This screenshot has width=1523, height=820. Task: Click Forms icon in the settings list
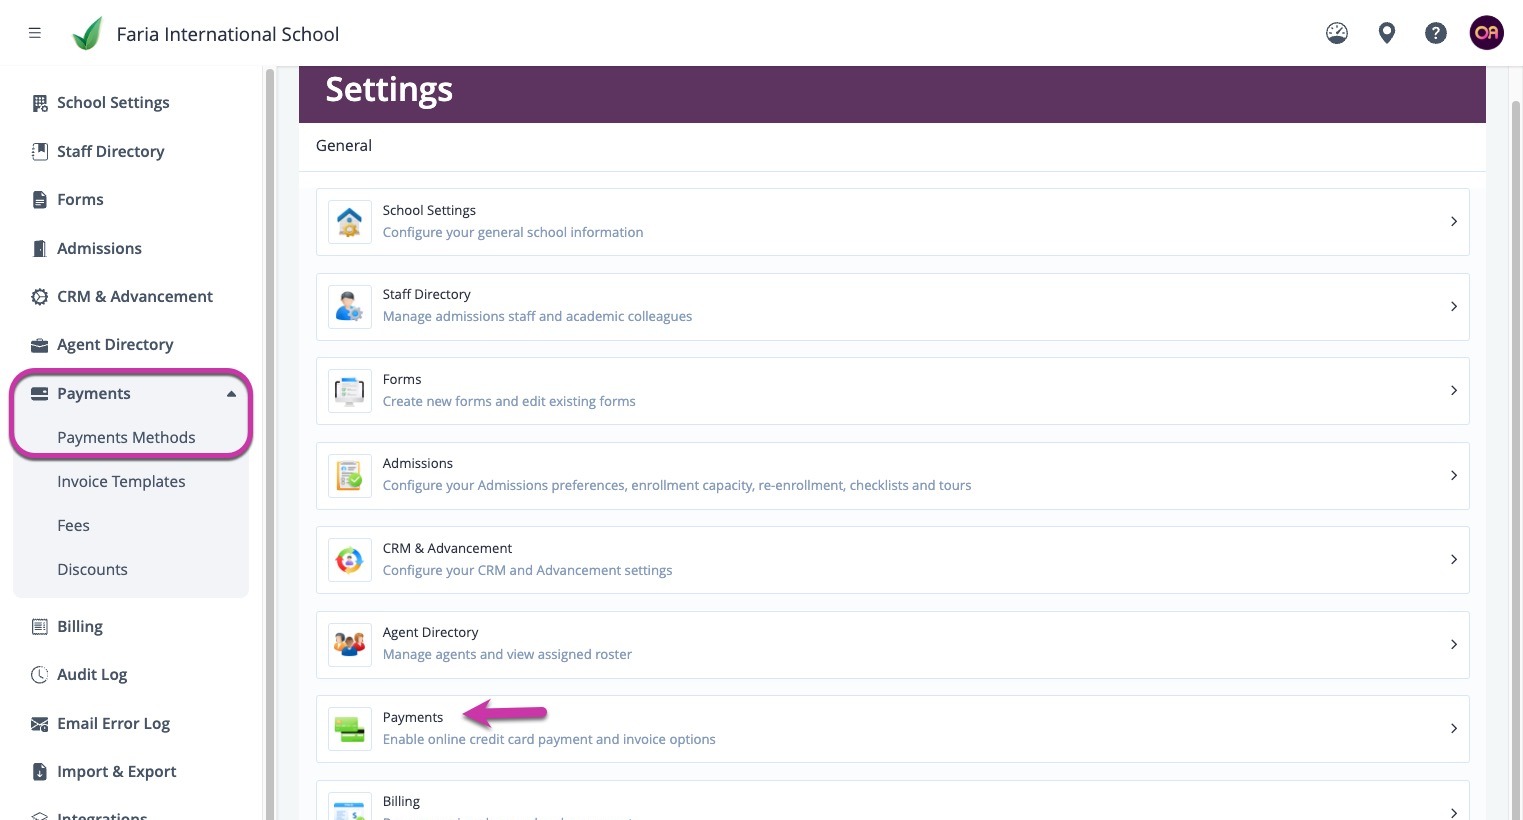tap(350, 391)
